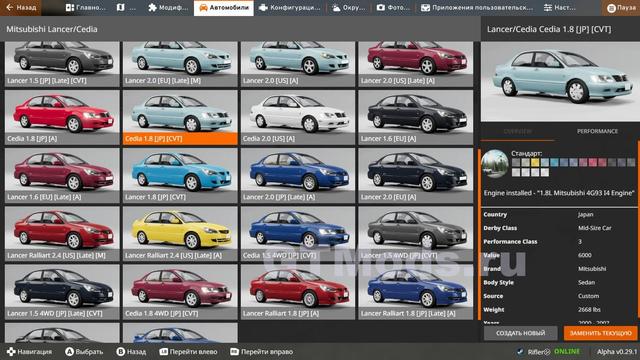Select the cyan Lancer 1.8 [JP] [CVT]
The image size is (640, 360).
(180, 176)
